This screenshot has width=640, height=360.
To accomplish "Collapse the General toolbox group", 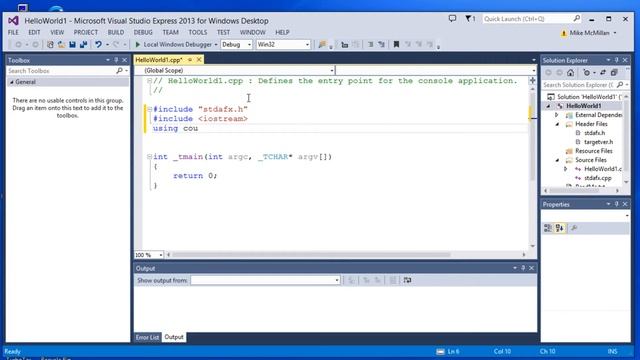I will (x=11, y=82).
